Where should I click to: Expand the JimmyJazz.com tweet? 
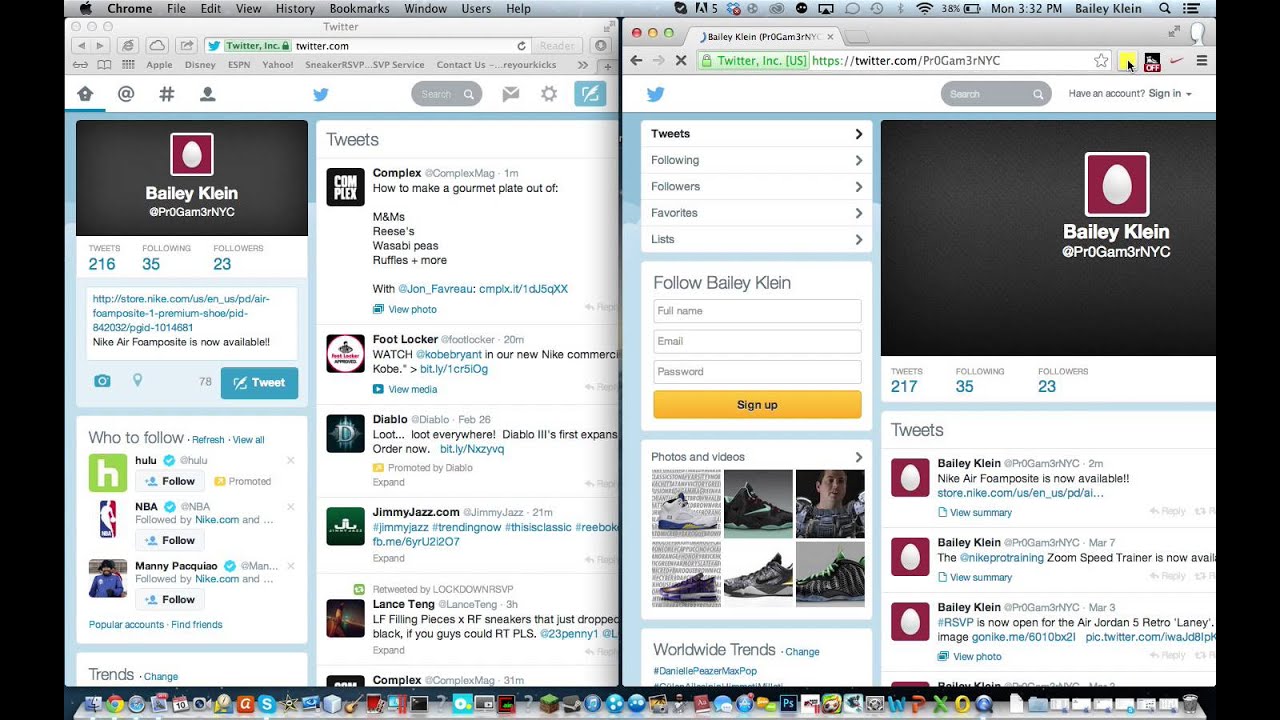[388, 558]
